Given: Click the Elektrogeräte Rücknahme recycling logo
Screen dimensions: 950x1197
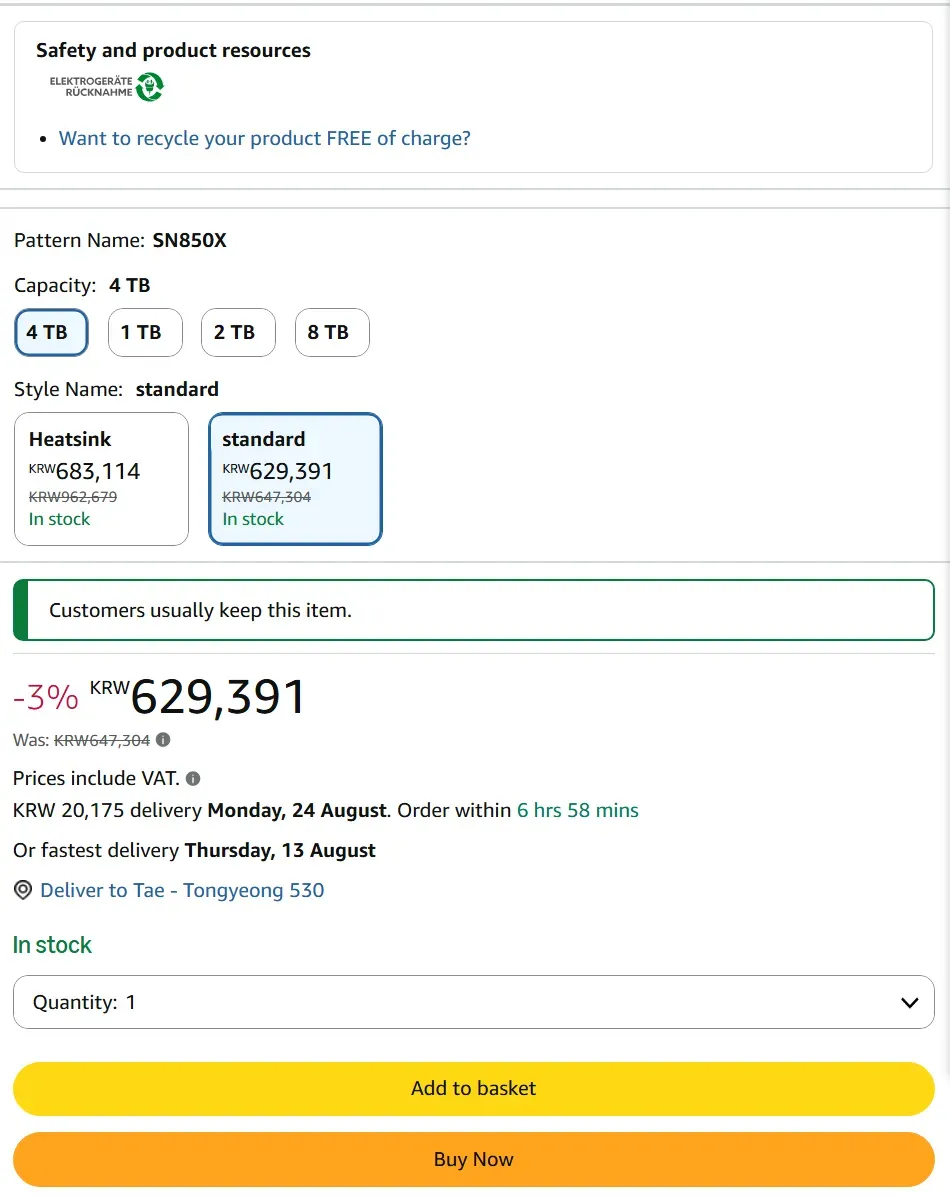Looking at the screenshot, I should 107,86.
